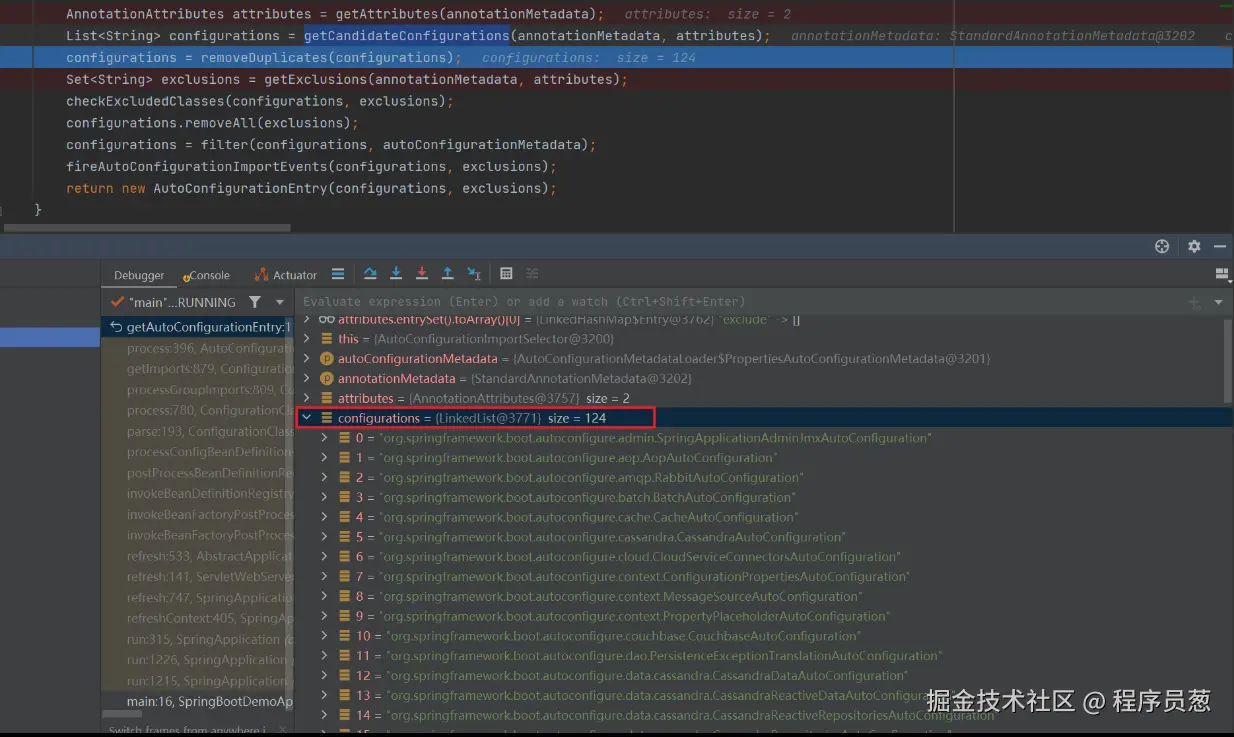Click getCandidateConfigurations method call in code
Screen dimensions: 1234x737
(x=407, y=36)
